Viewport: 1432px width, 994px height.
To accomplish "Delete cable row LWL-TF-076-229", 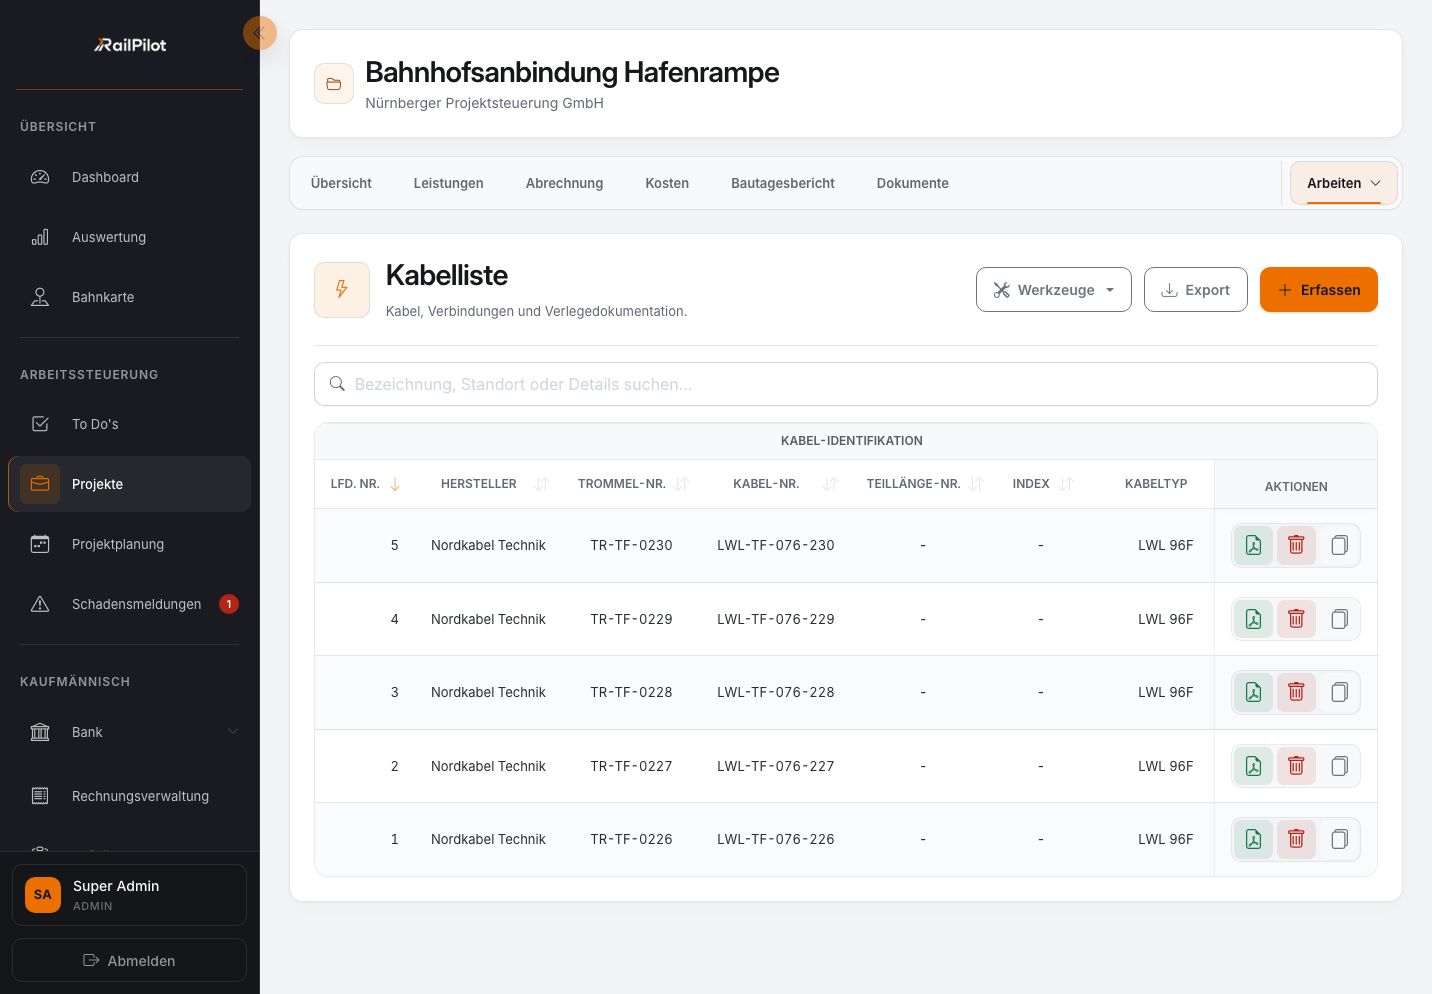I will (x=1296, y=619).
